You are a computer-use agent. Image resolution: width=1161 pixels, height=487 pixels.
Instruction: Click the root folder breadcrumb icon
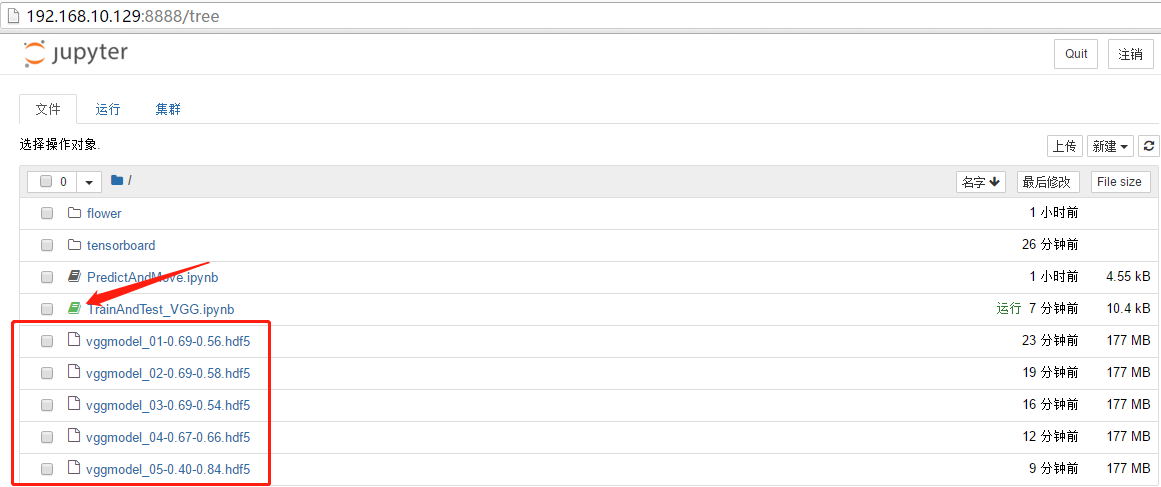point(117,181)
